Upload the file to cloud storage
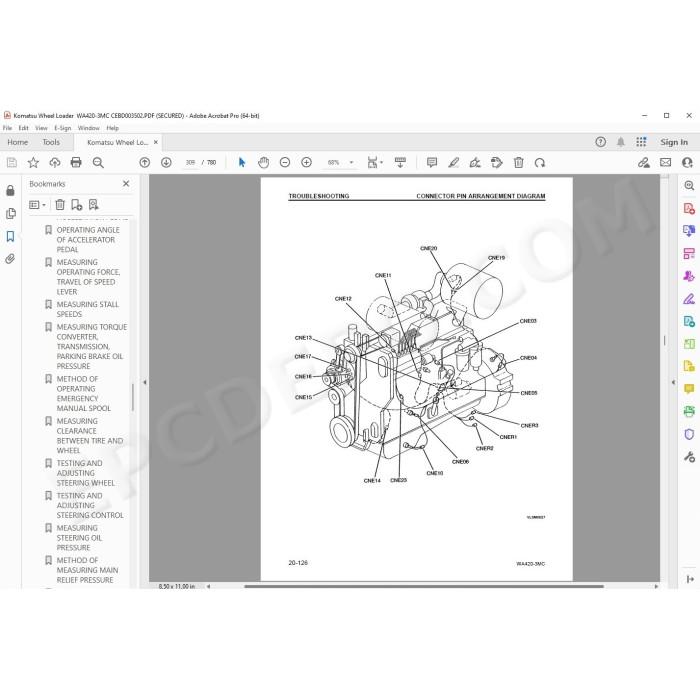 pos(54,162)
